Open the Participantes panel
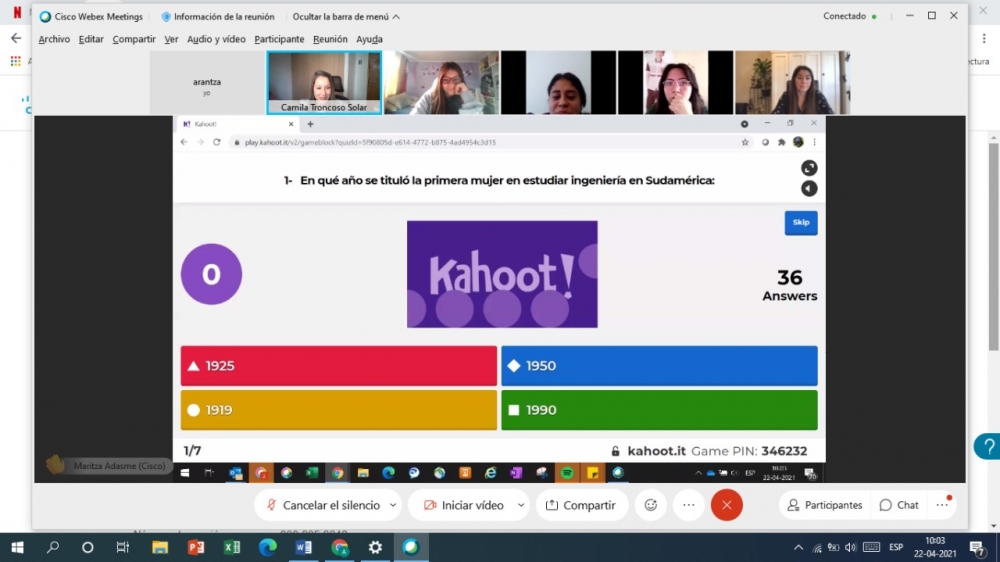 (825, 505)
